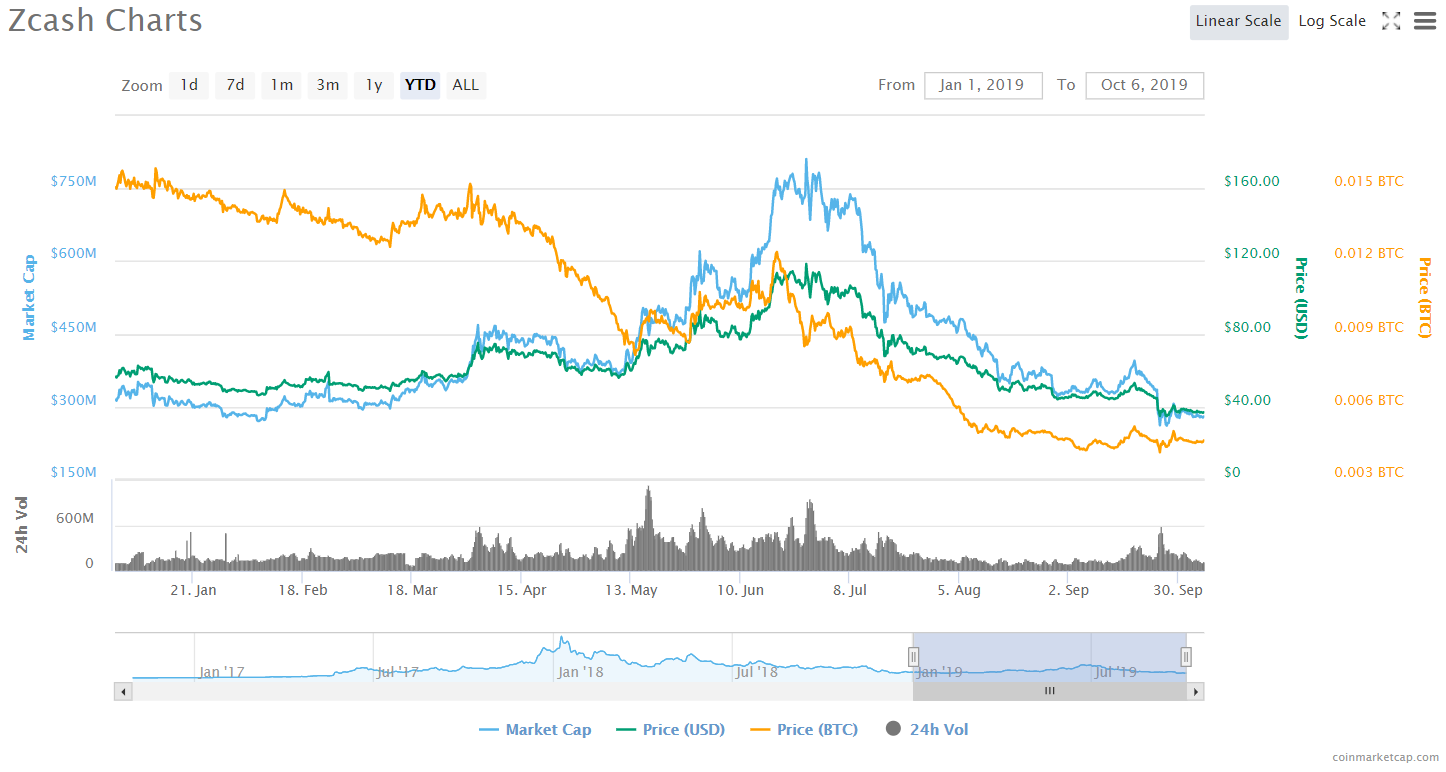The width and height of the screenshot is (1446, 772).
Task: Click the To date field
Action: pos(1144,85)
